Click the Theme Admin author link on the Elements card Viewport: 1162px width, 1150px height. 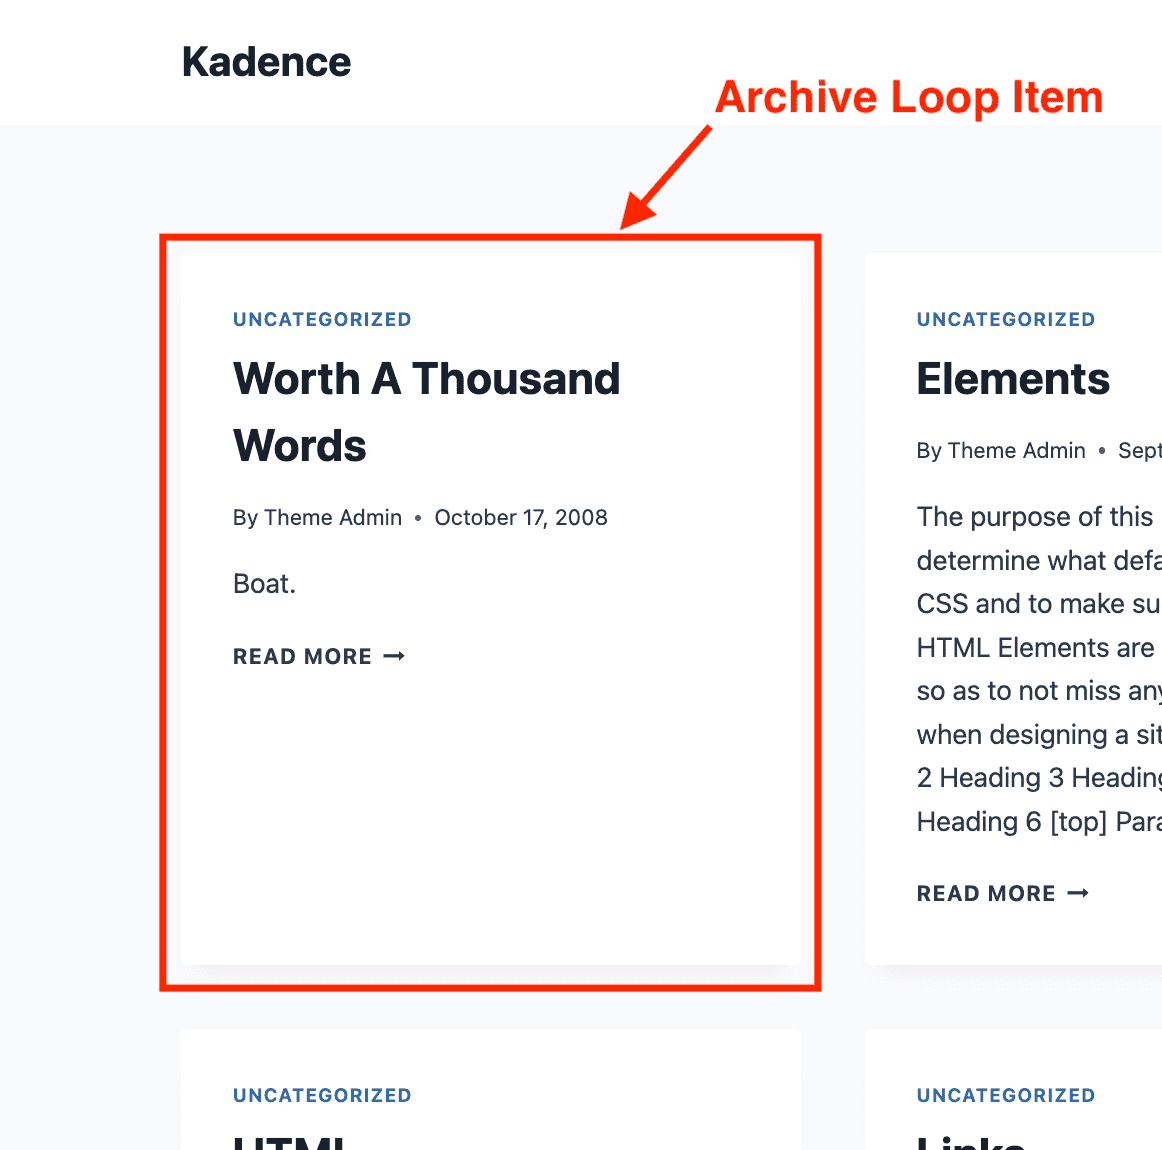pyautogui.click(x=1017, y=450)
